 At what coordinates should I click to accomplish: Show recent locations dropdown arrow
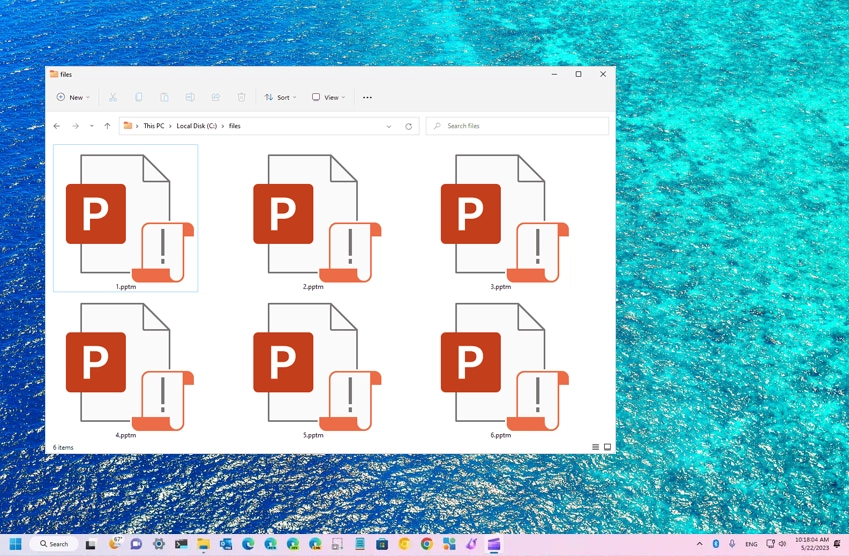[91, 126]
